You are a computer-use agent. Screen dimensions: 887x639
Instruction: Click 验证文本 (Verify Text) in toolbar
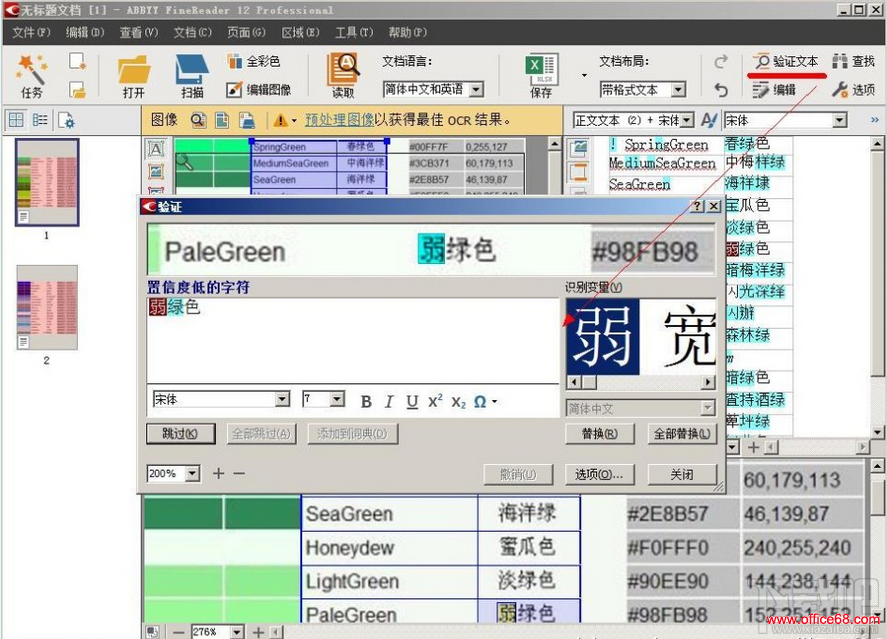[x=786, y=62]
